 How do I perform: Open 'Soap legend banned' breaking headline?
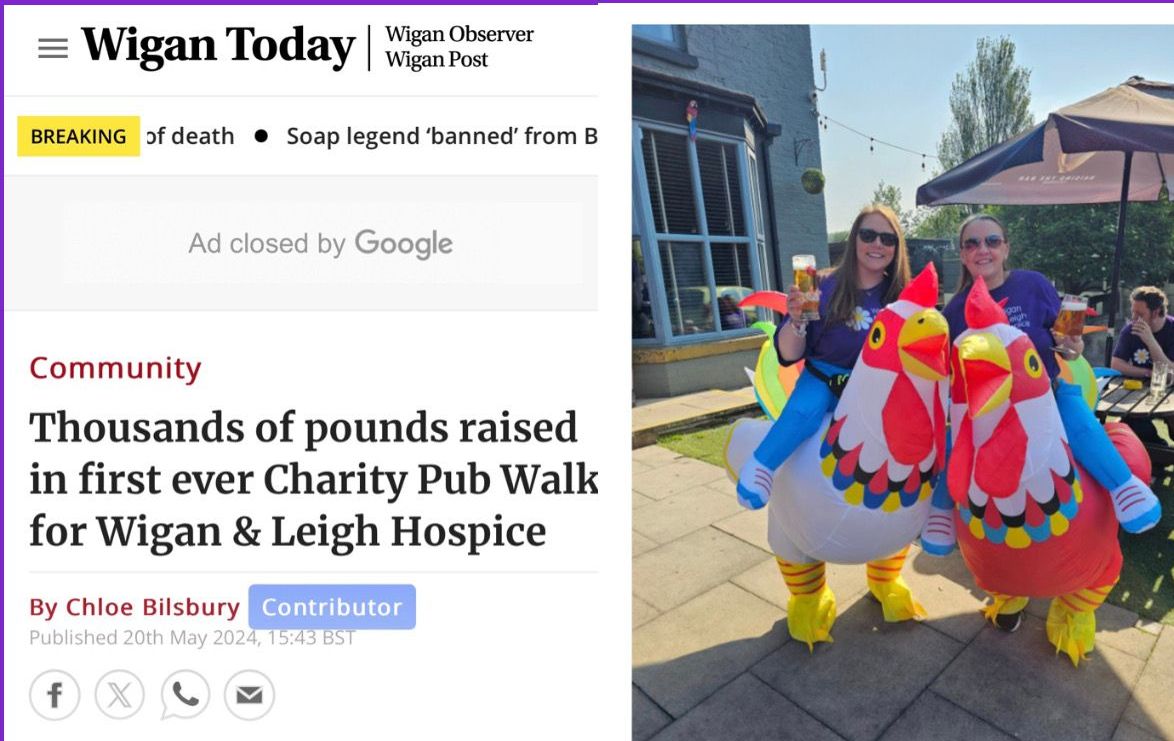pos(442,136)
